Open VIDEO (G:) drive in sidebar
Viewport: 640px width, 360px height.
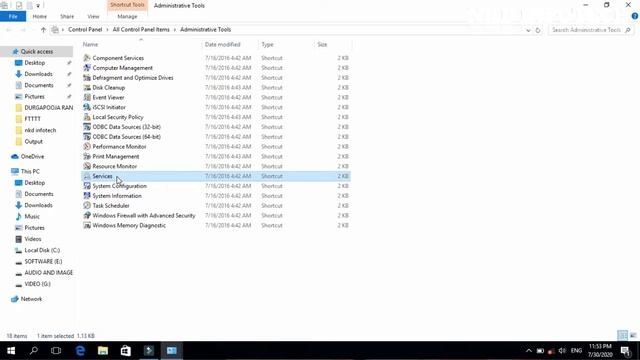tap(37, 284)
